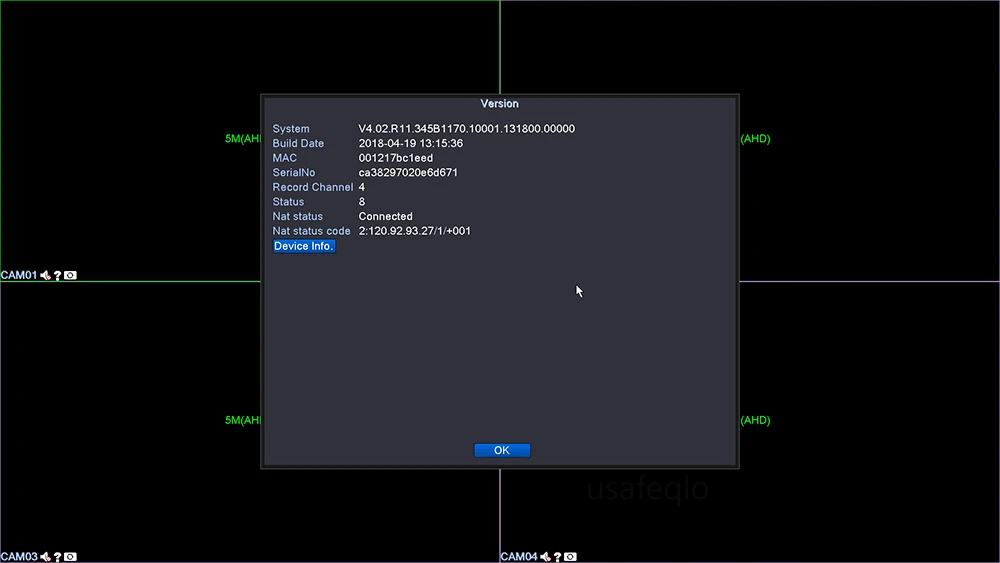Viewport: 1000px width, 563px height.
Task: Click the SerialNo label
Action: (293, 173)
